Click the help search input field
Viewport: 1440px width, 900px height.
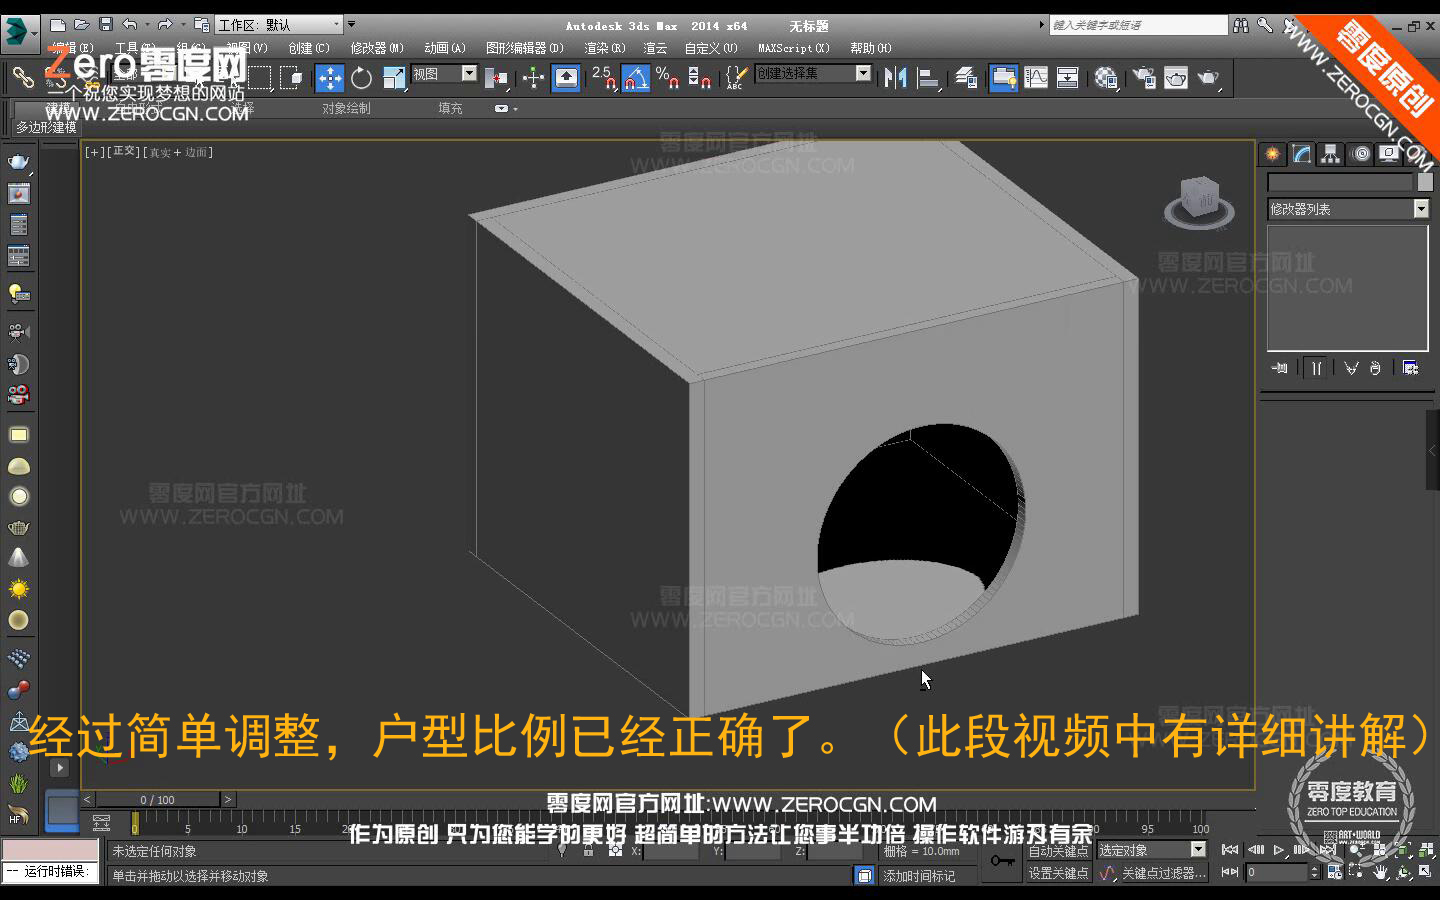[1138, 25]
